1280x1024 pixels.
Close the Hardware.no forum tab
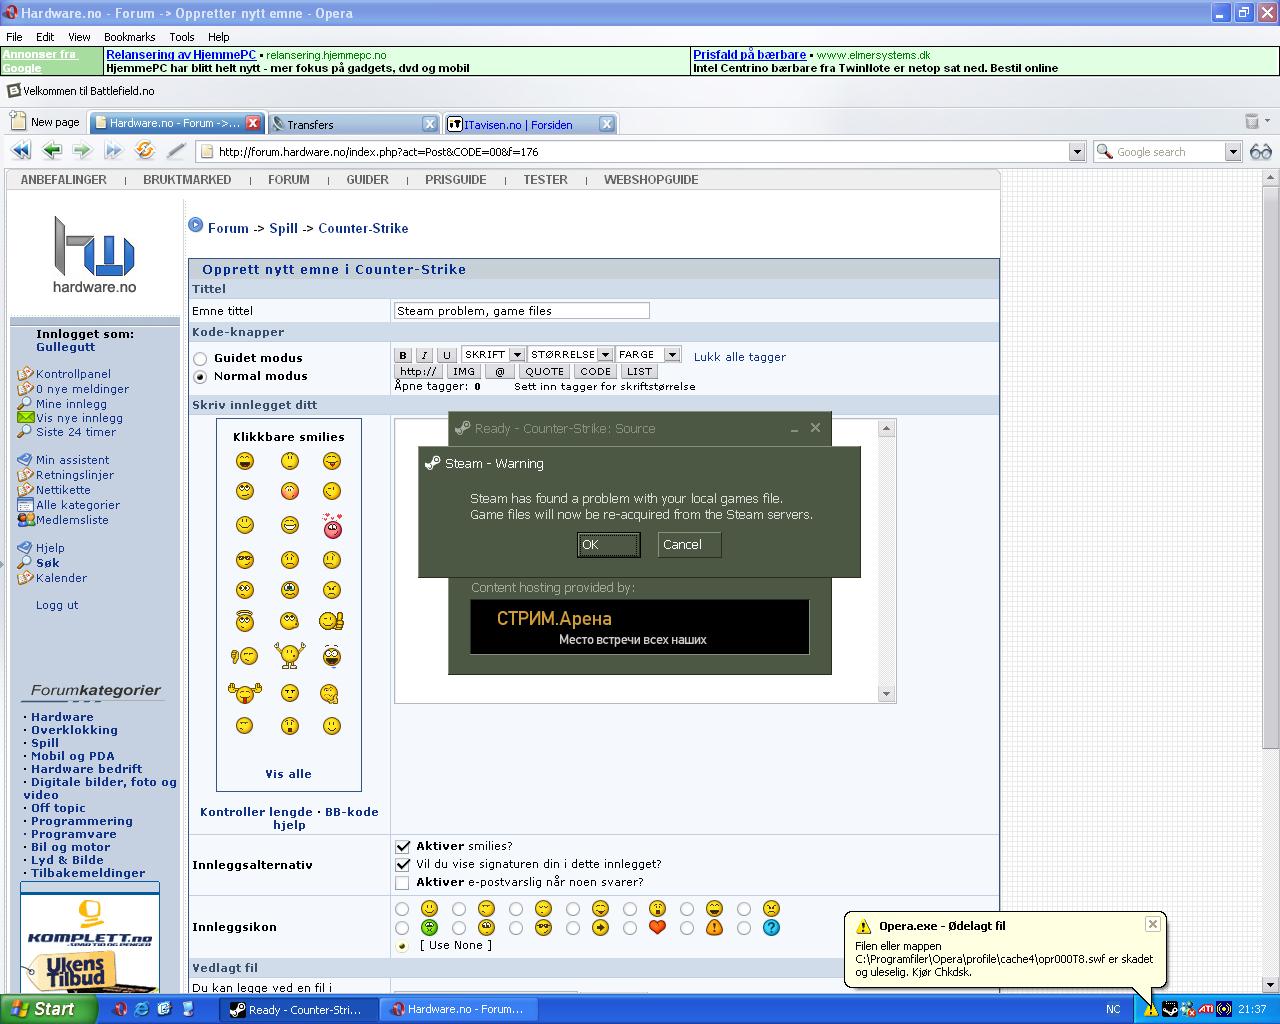tap(253, 123)
